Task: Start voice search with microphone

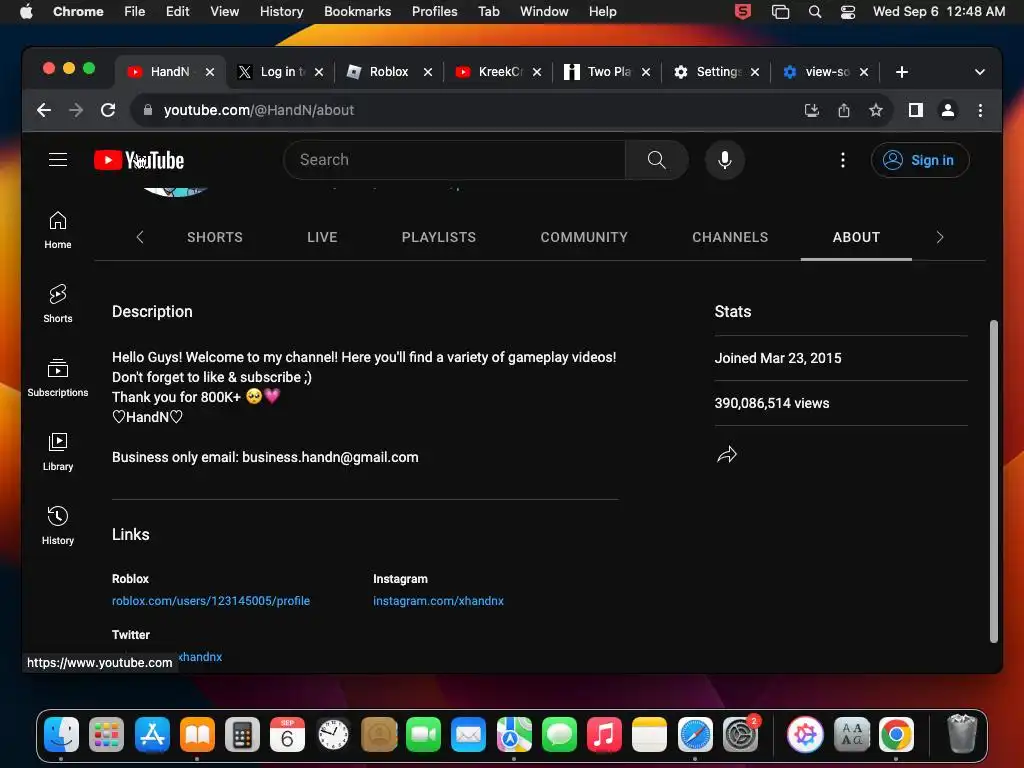Action: [724, 160]
